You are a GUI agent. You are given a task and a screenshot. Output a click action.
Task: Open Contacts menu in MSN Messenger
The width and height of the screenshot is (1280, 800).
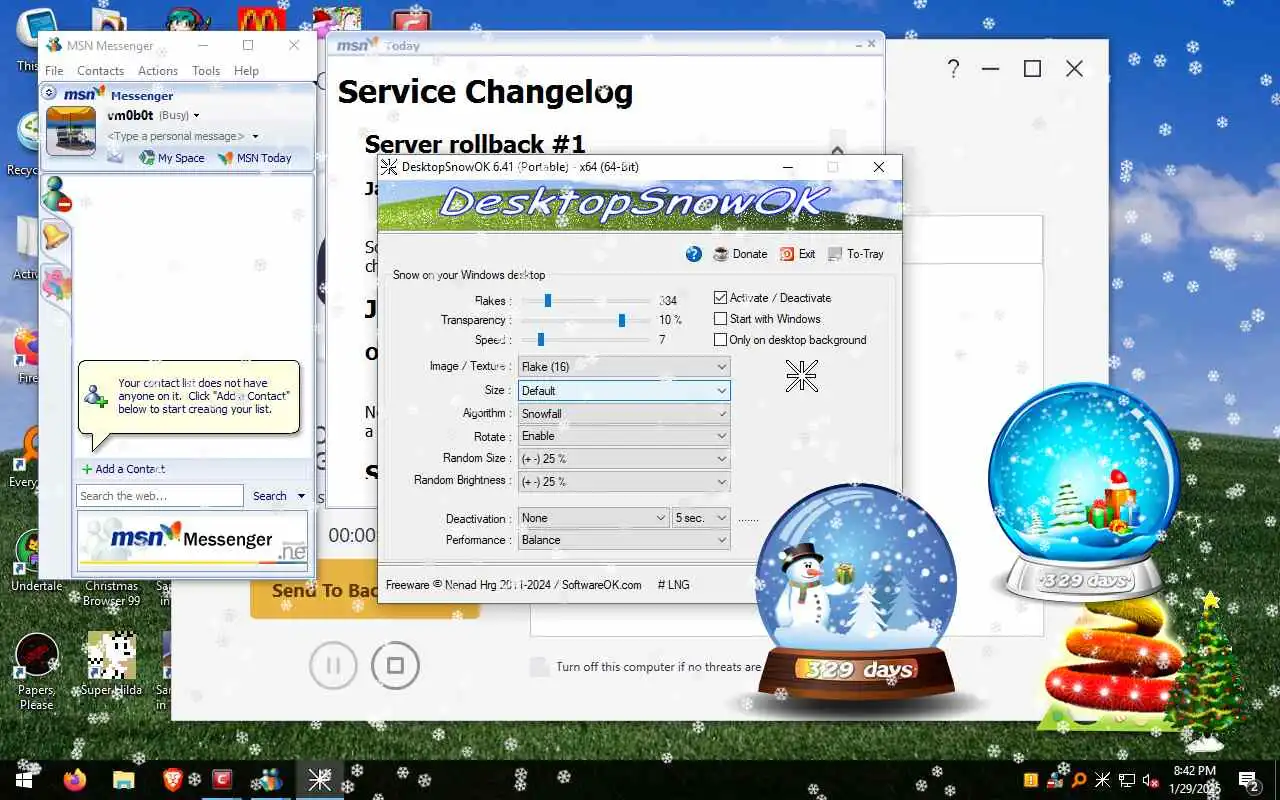point(101,71)
